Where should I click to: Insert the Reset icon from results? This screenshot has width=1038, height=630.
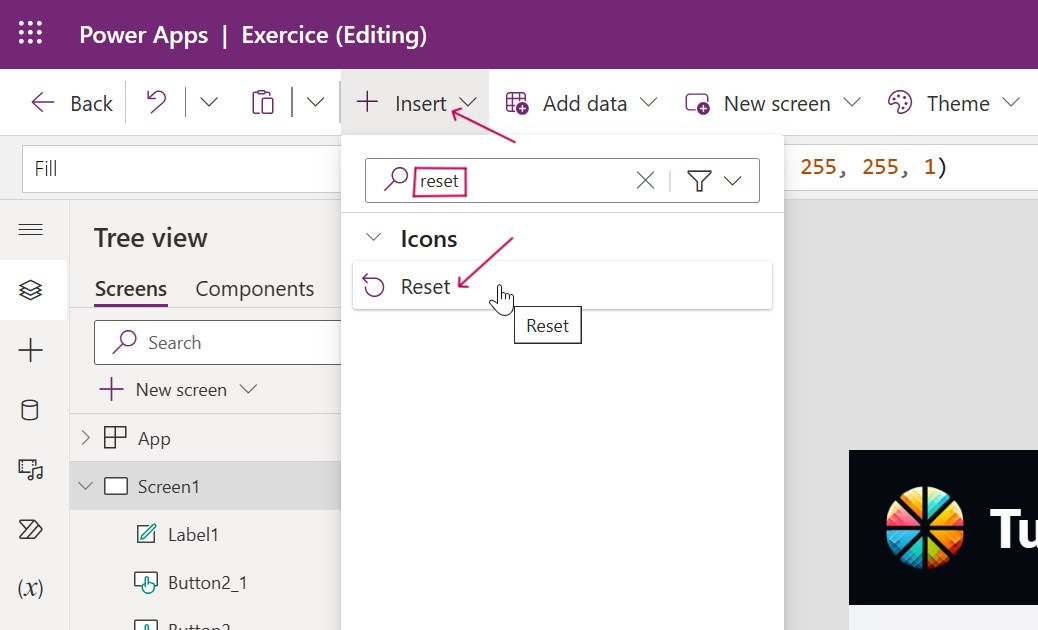click(x=562, y=286)
